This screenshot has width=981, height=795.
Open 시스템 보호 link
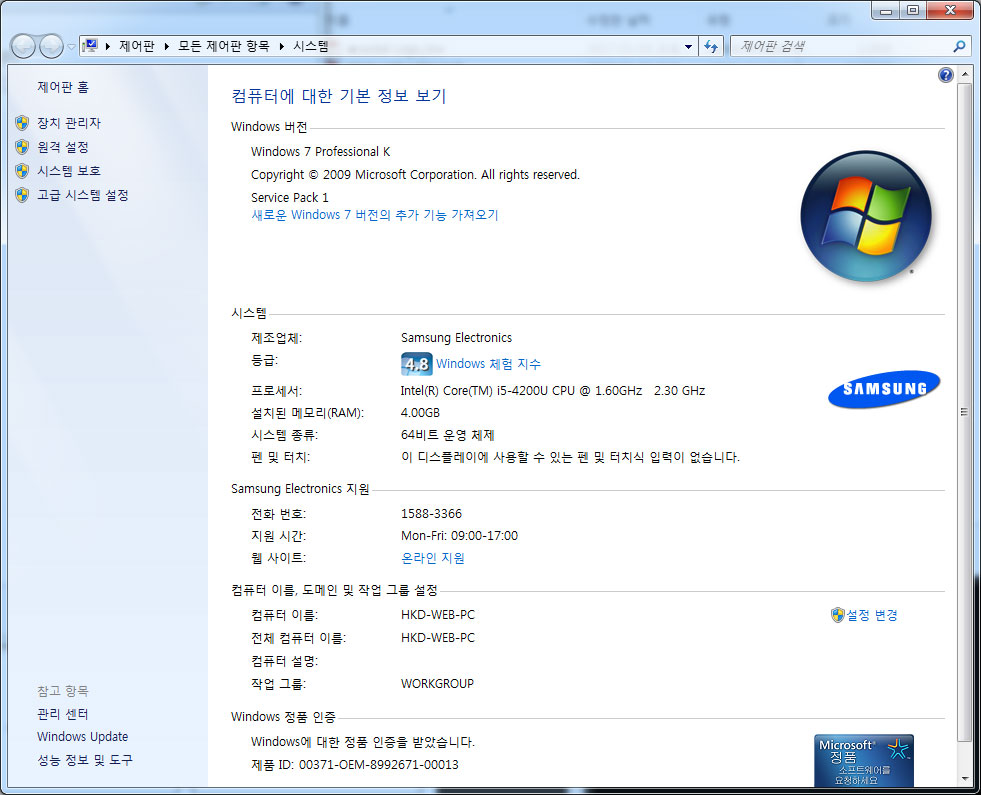tap(69, 171)
